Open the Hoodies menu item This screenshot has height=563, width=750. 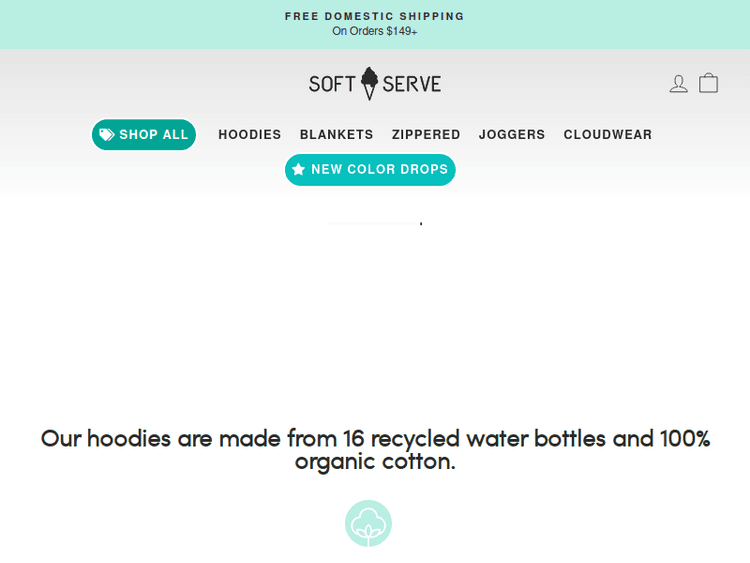250,135
